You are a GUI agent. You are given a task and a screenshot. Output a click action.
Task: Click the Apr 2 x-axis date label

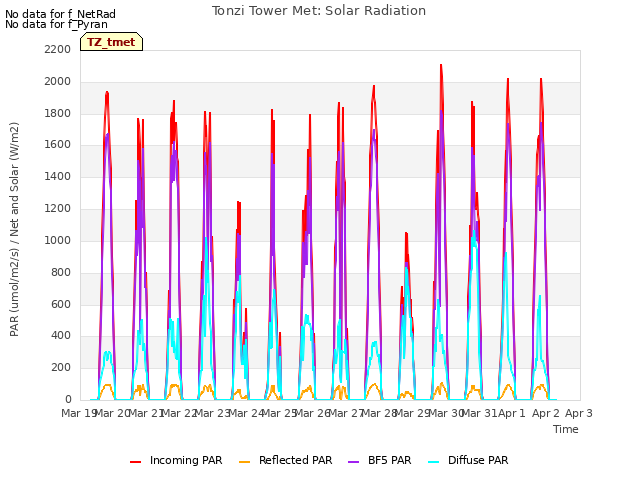coord(545,413)
